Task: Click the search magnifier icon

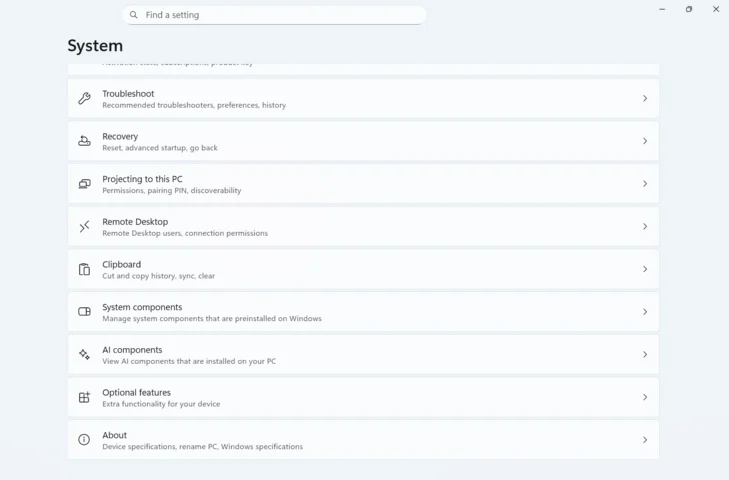Action: (x=134, y=15)
